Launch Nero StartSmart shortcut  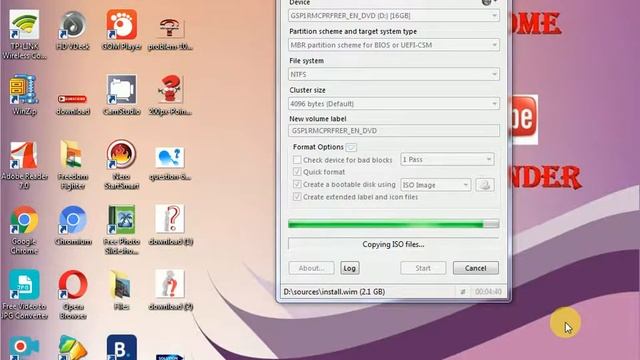[x=121, y=165]
